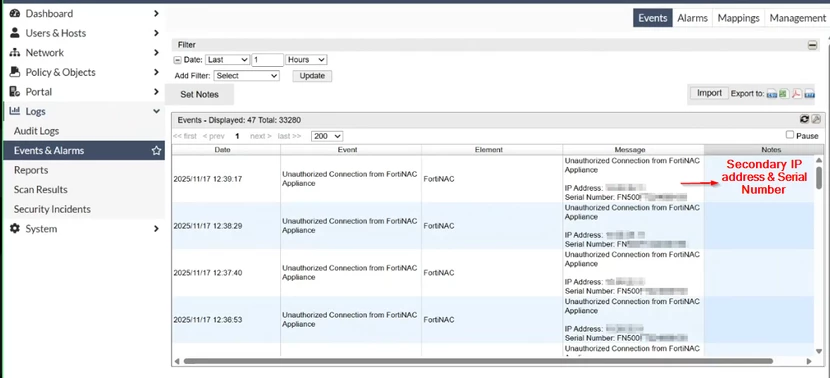Export events to Excel spreadsheet
The width and height of the screenshot is (830, 378).
click(784, 94)
